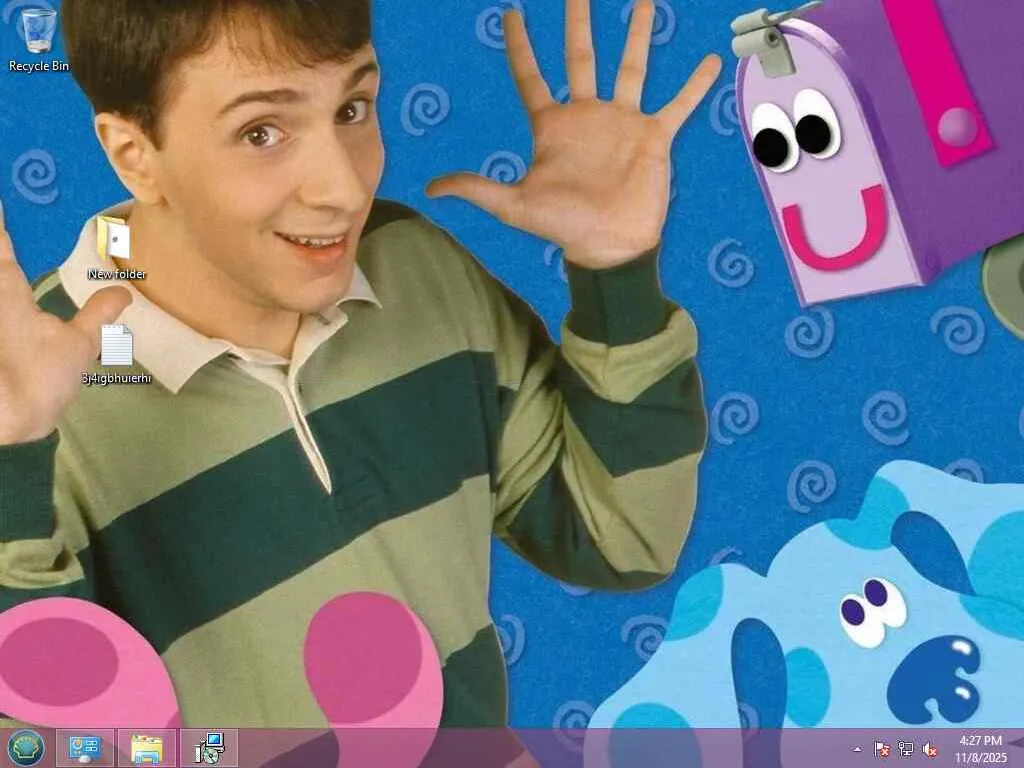
Task: Open the Control Panel taskbar icon
Action: click(85, 748)
